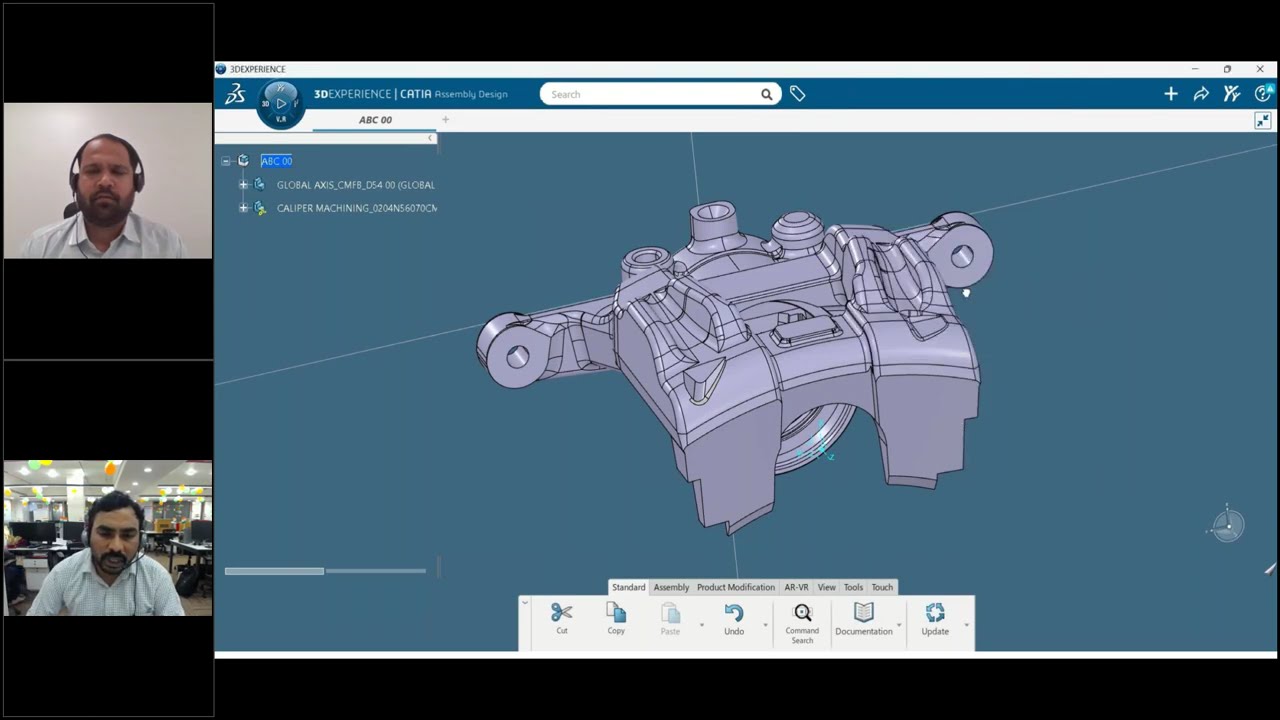Image resolution: width=1280 pixels, height=720 pixels.
Task: Open the Product Modification tab
Action: click(x=736, y=587)
